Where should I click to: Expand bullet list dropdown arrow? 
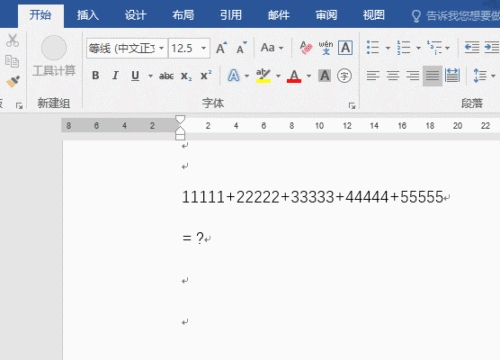[x=388, y=48]
